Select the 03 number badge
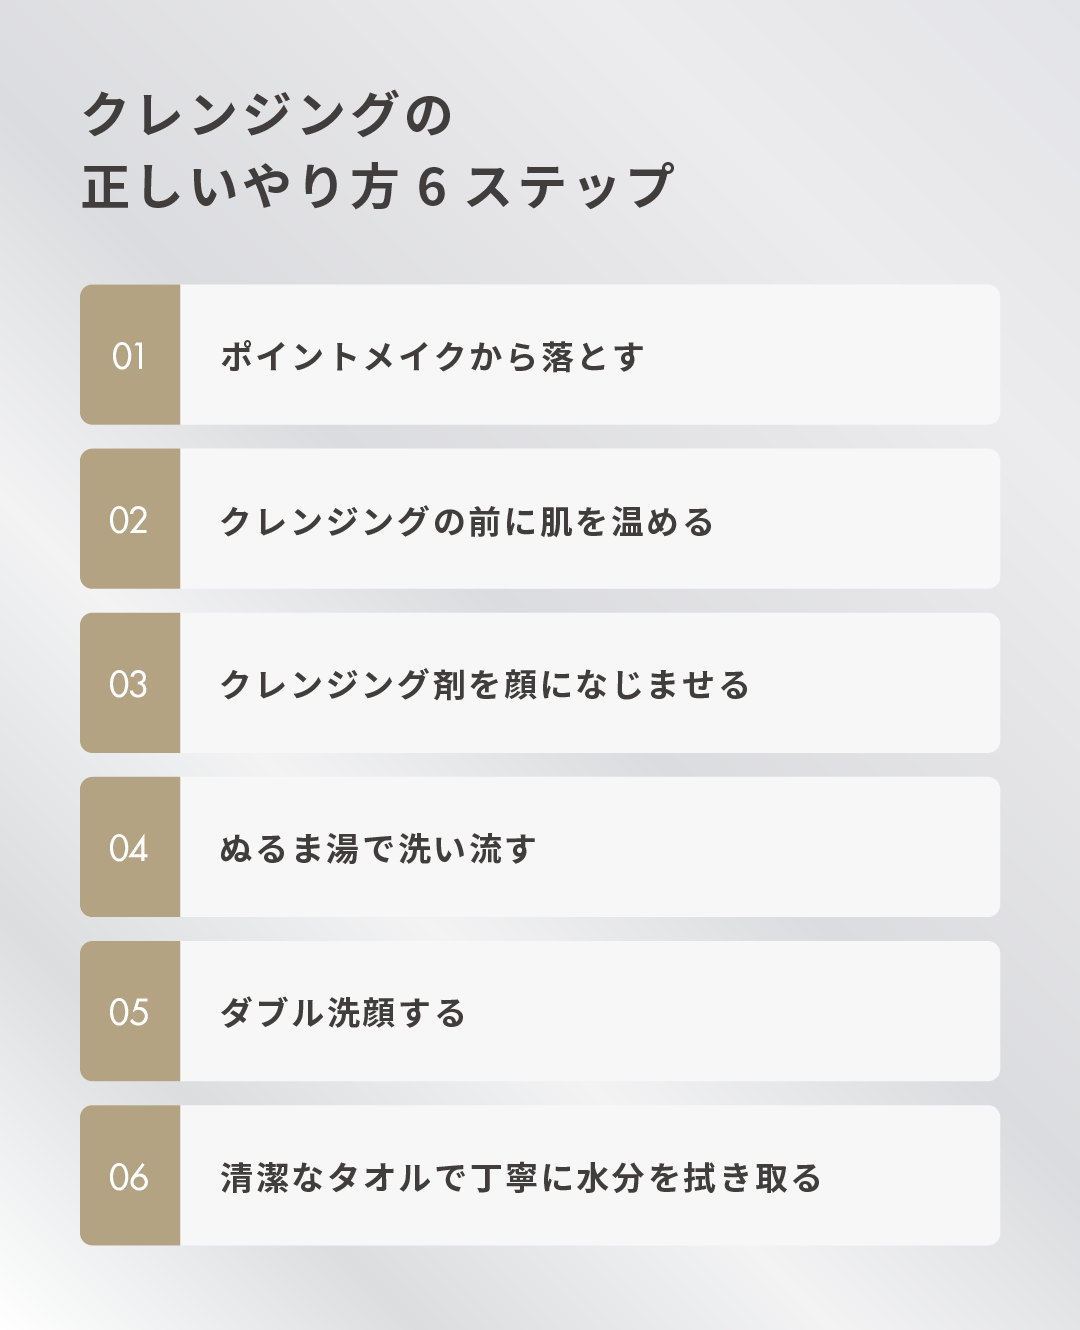Viewport: 1080px width, 1330px height. pyautogui.click(x=130, y=683)
